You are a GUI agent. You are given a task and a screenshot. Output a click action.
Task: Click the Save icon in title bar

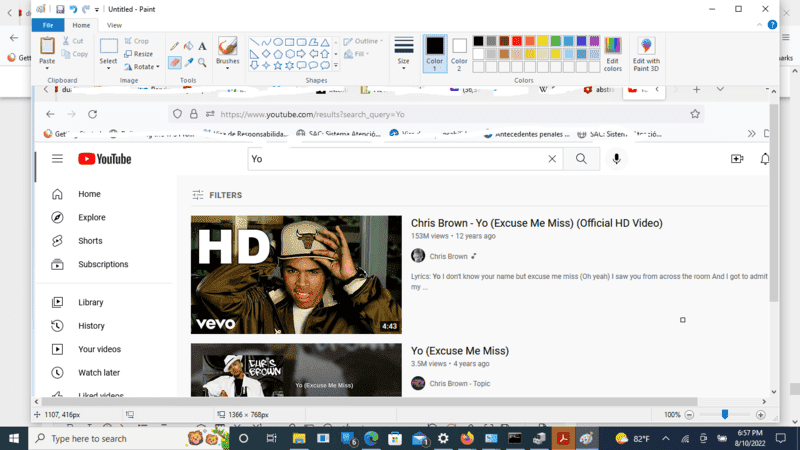[x=60, y=9]
